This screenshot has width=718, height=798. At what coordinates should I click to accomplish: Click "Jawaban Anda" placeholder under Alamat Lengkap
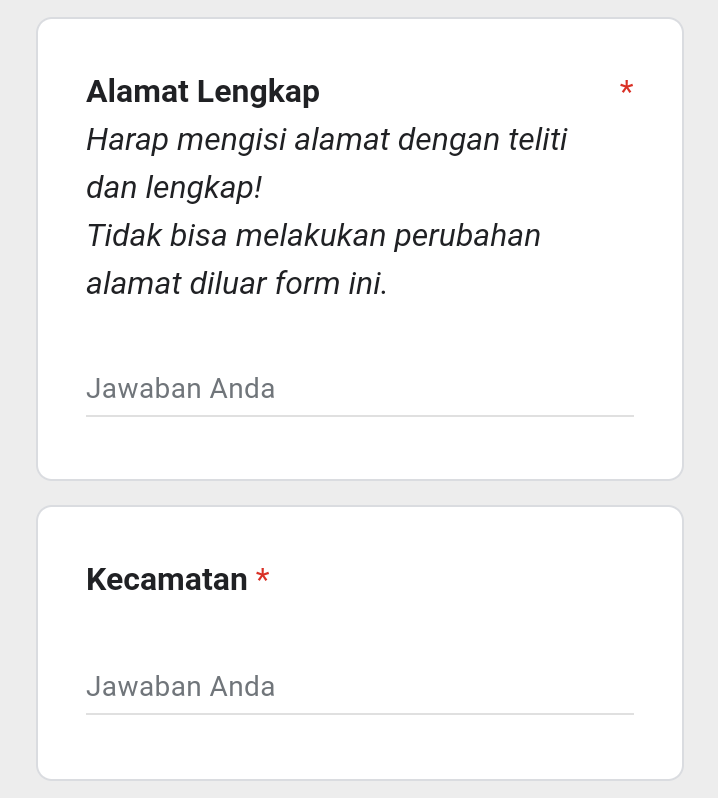tap(181, 389)
